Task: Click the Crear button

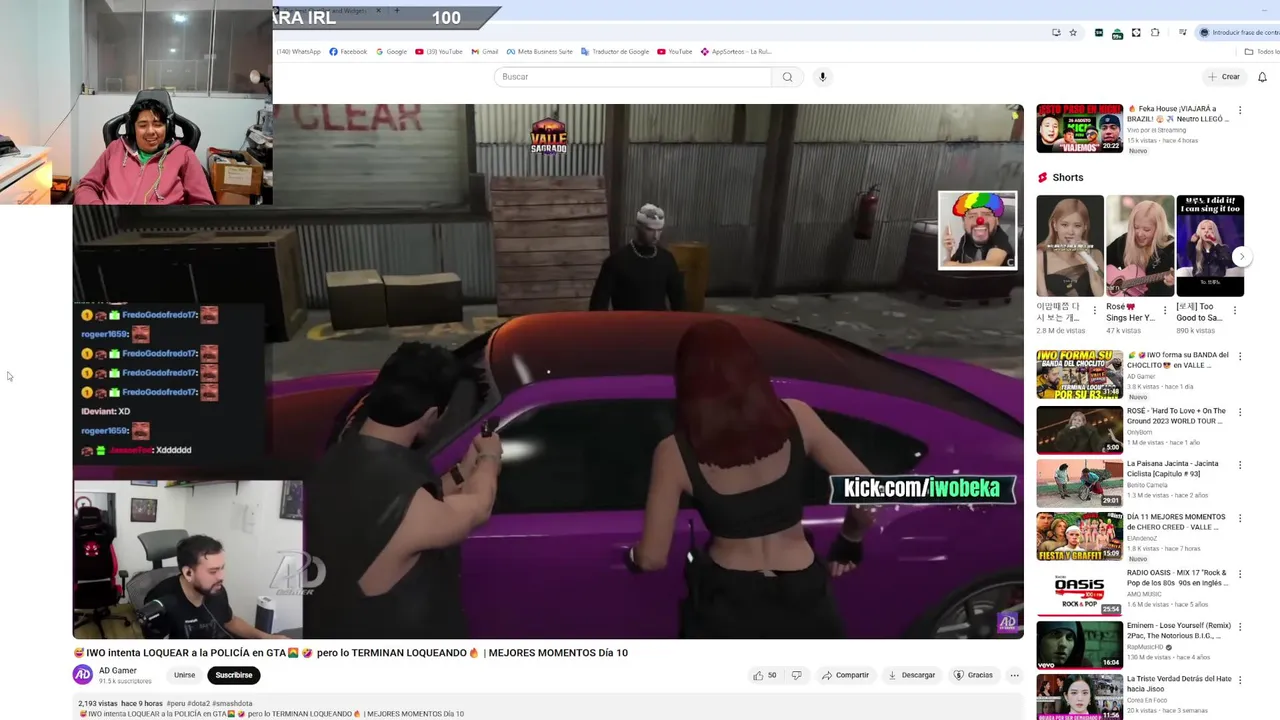Action: (1224, 77)
